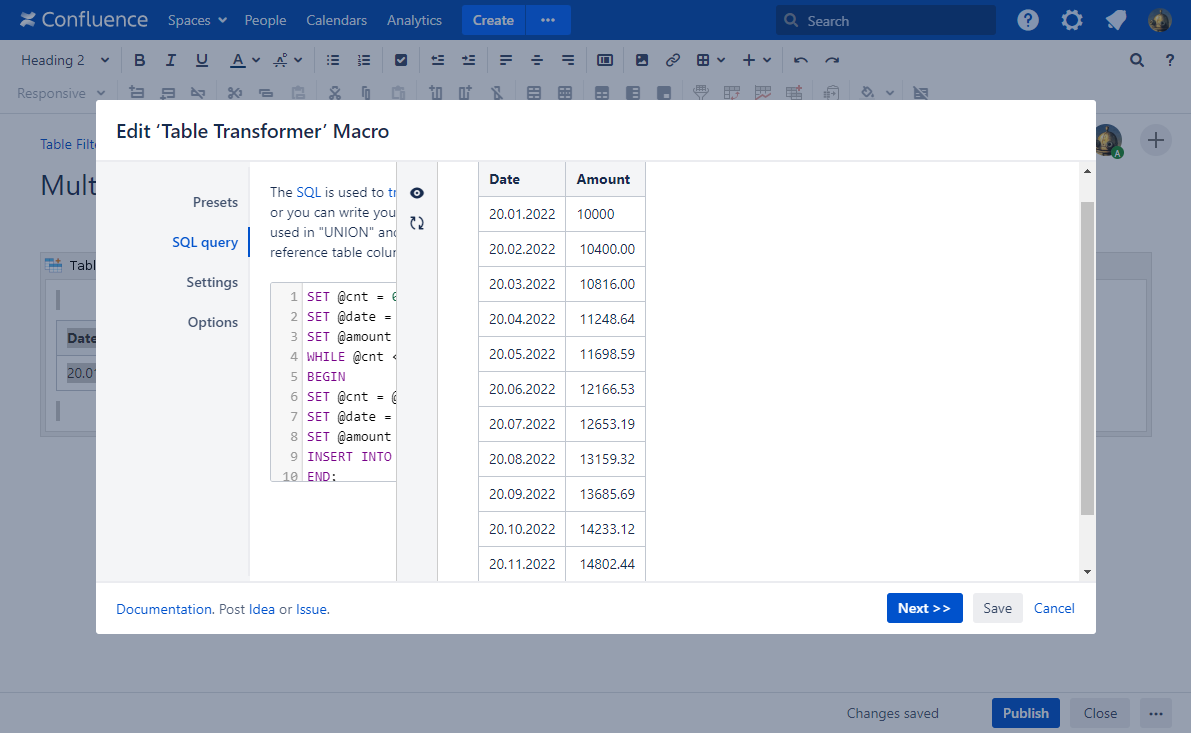1191x733 pixels.
Task: Click in the Search field
Action: pyautogui.click(x=886, y=21)
